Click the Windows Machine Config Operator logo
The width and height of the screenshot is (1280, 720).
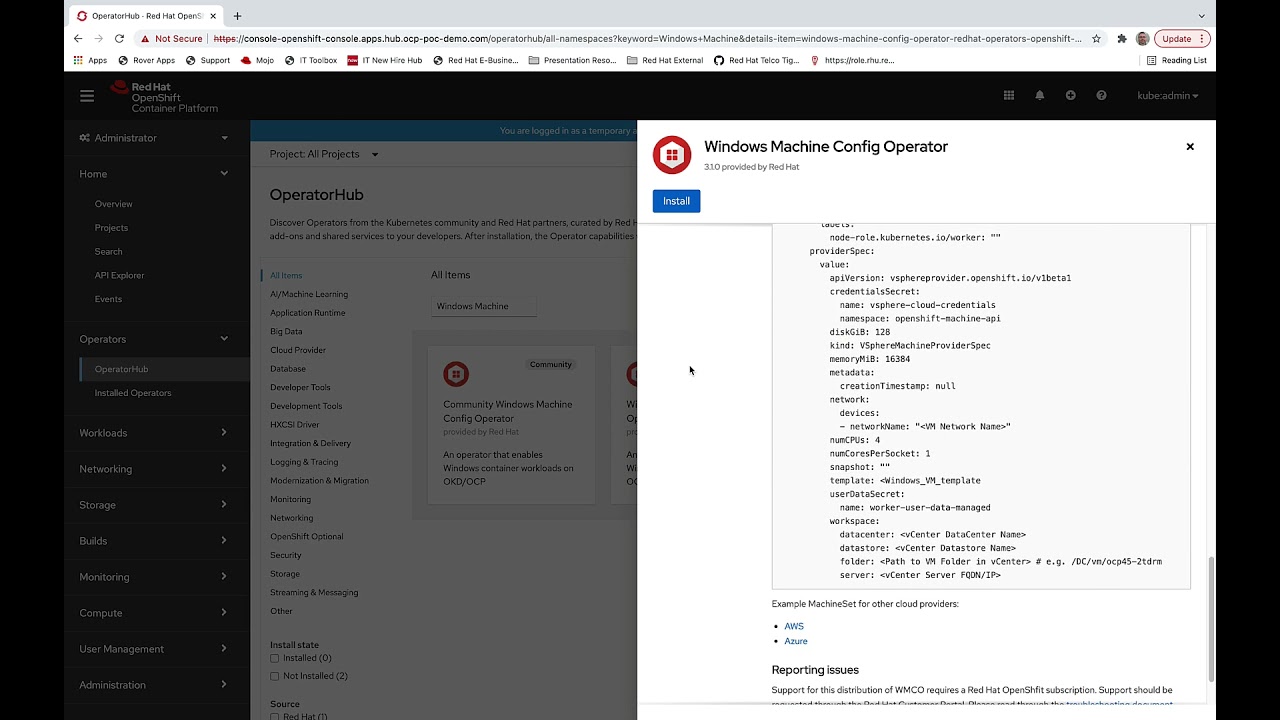pos(672,155)
